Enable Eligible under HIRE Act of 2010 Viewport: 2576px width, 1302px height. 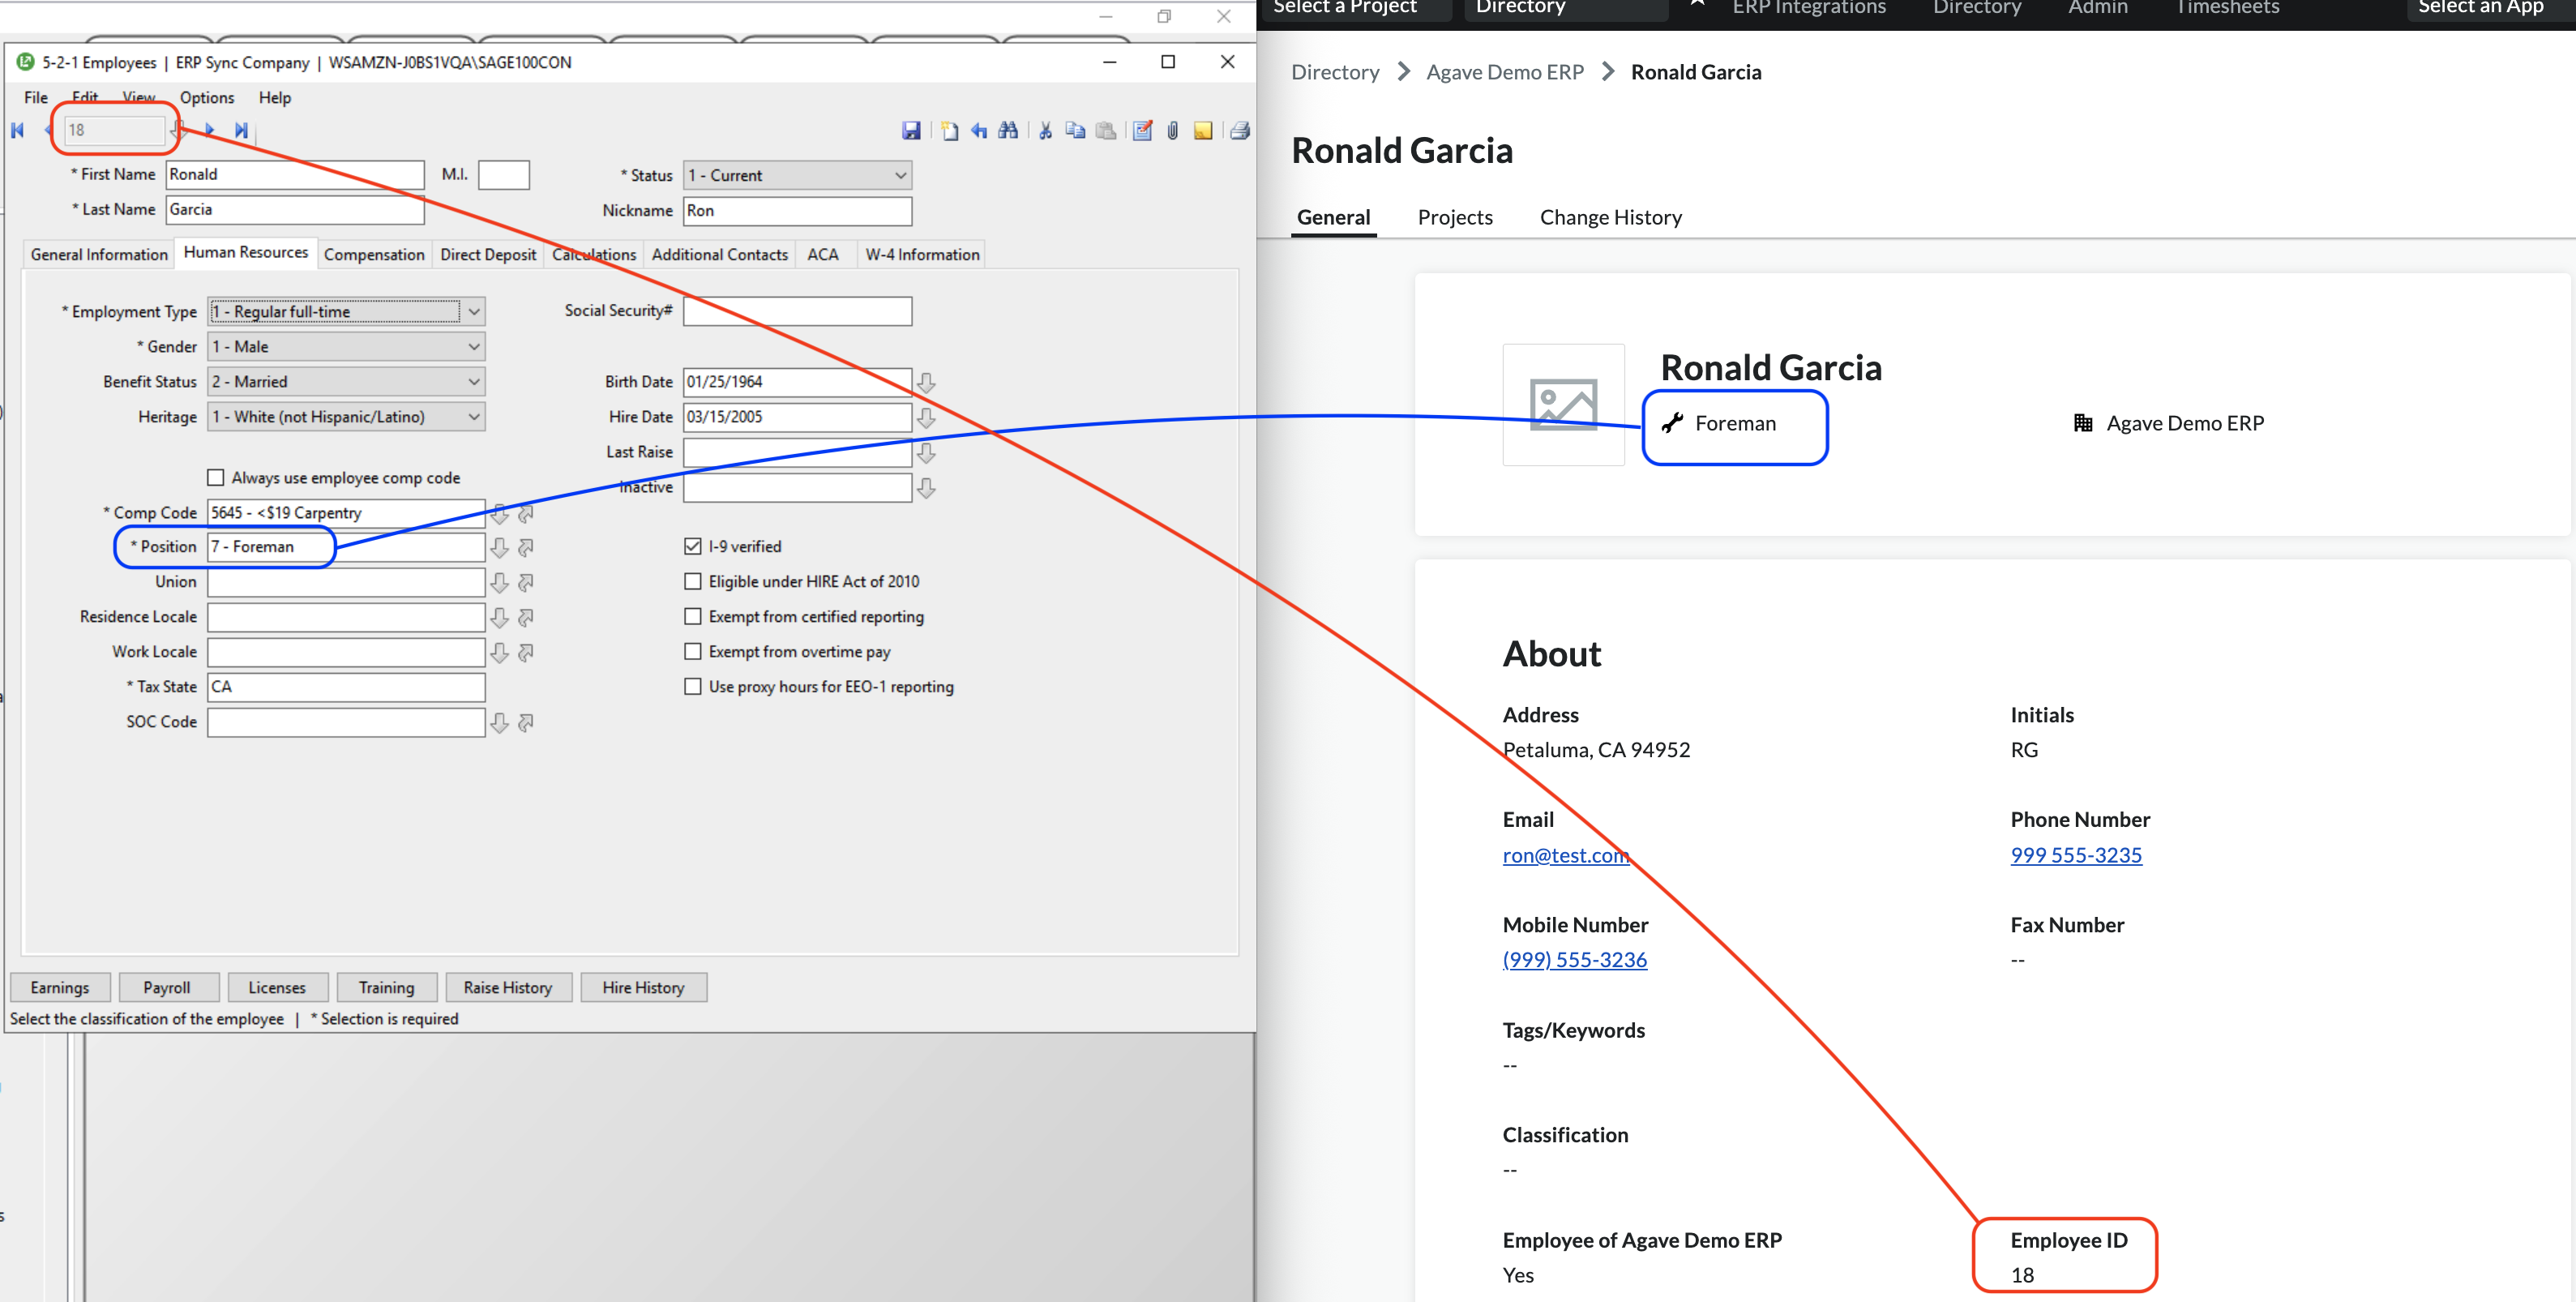[x=693, y=582]
